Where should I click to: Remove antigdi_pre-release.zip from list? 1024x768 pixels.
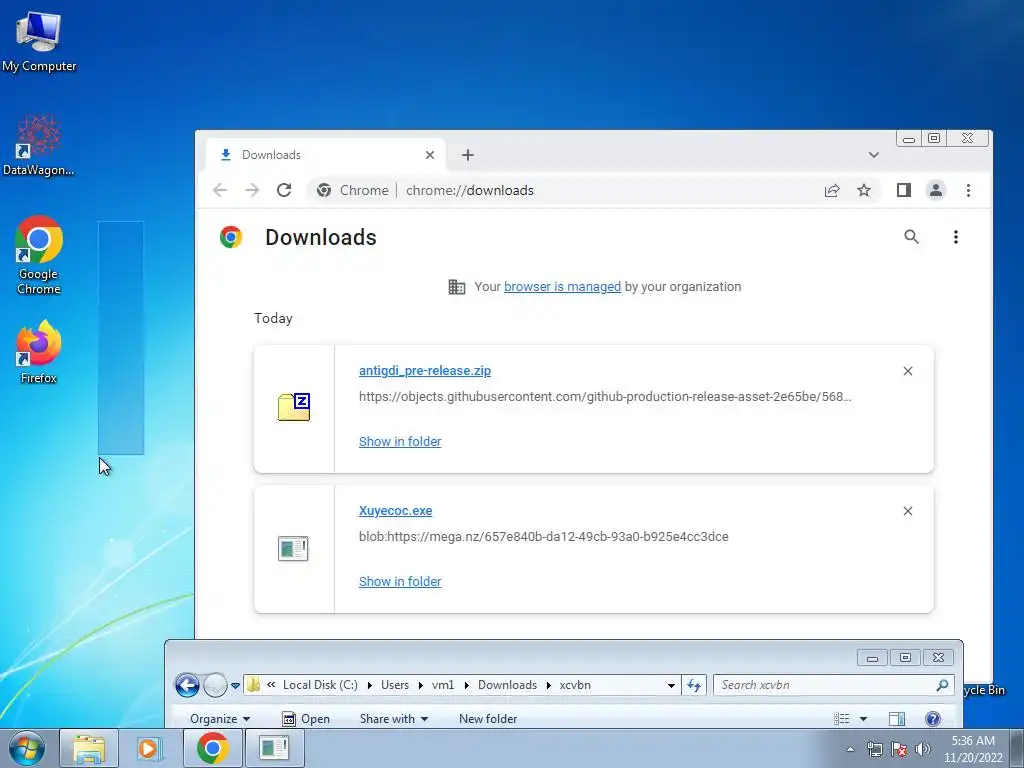(x=908, y=371)
